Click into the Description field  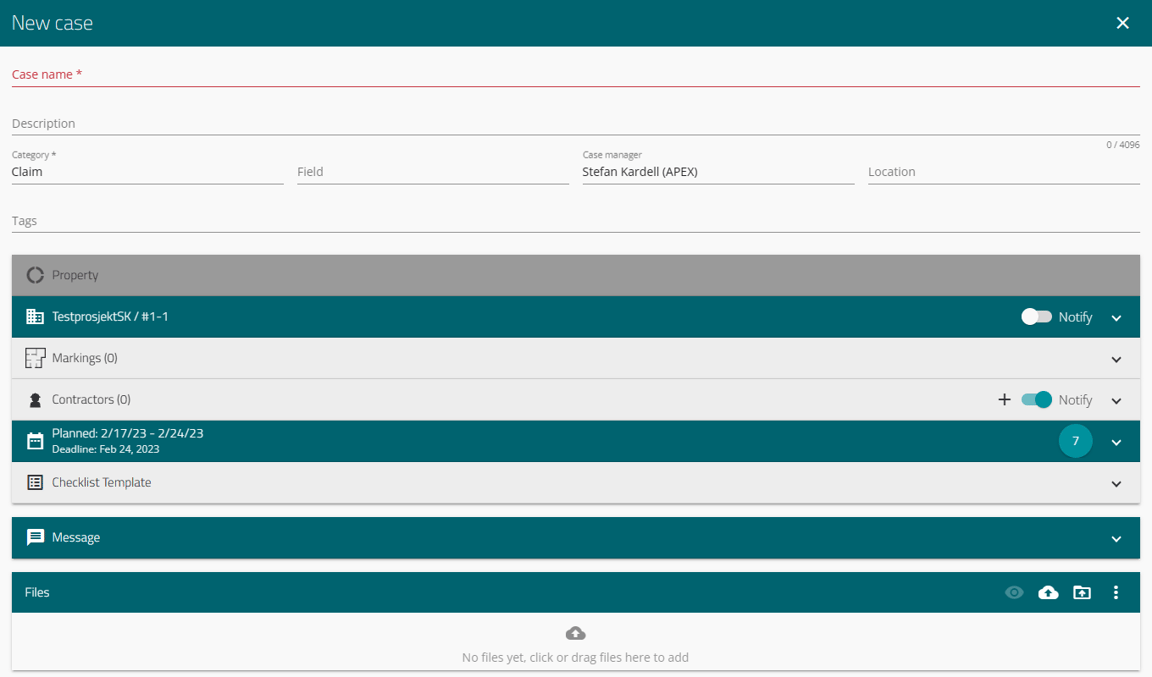pos(576,123)
